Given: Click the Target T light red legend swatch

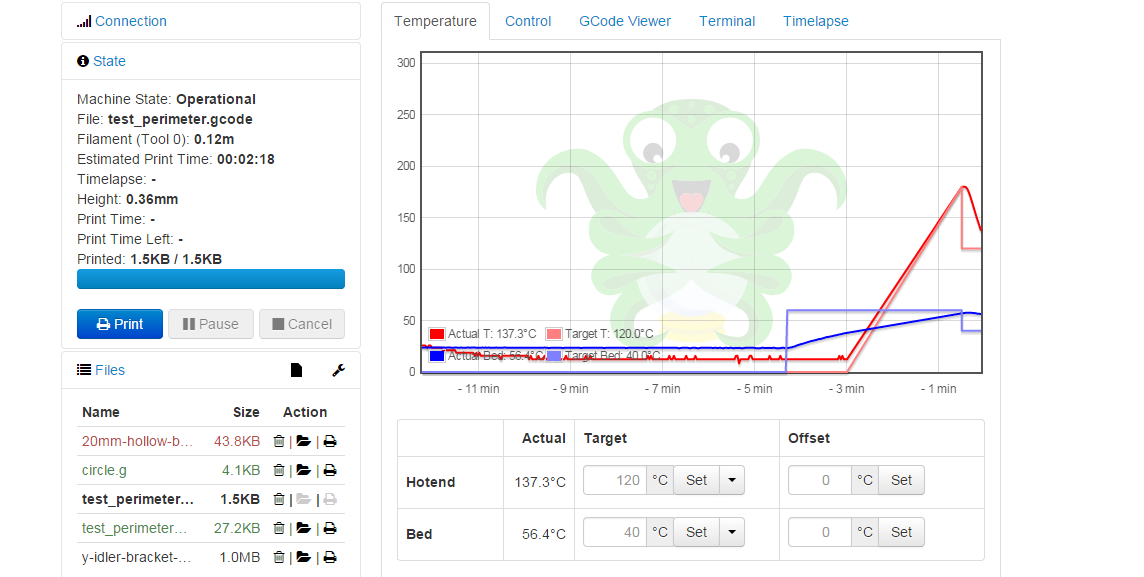Looking at the screenshot, I should click(554, 334).
